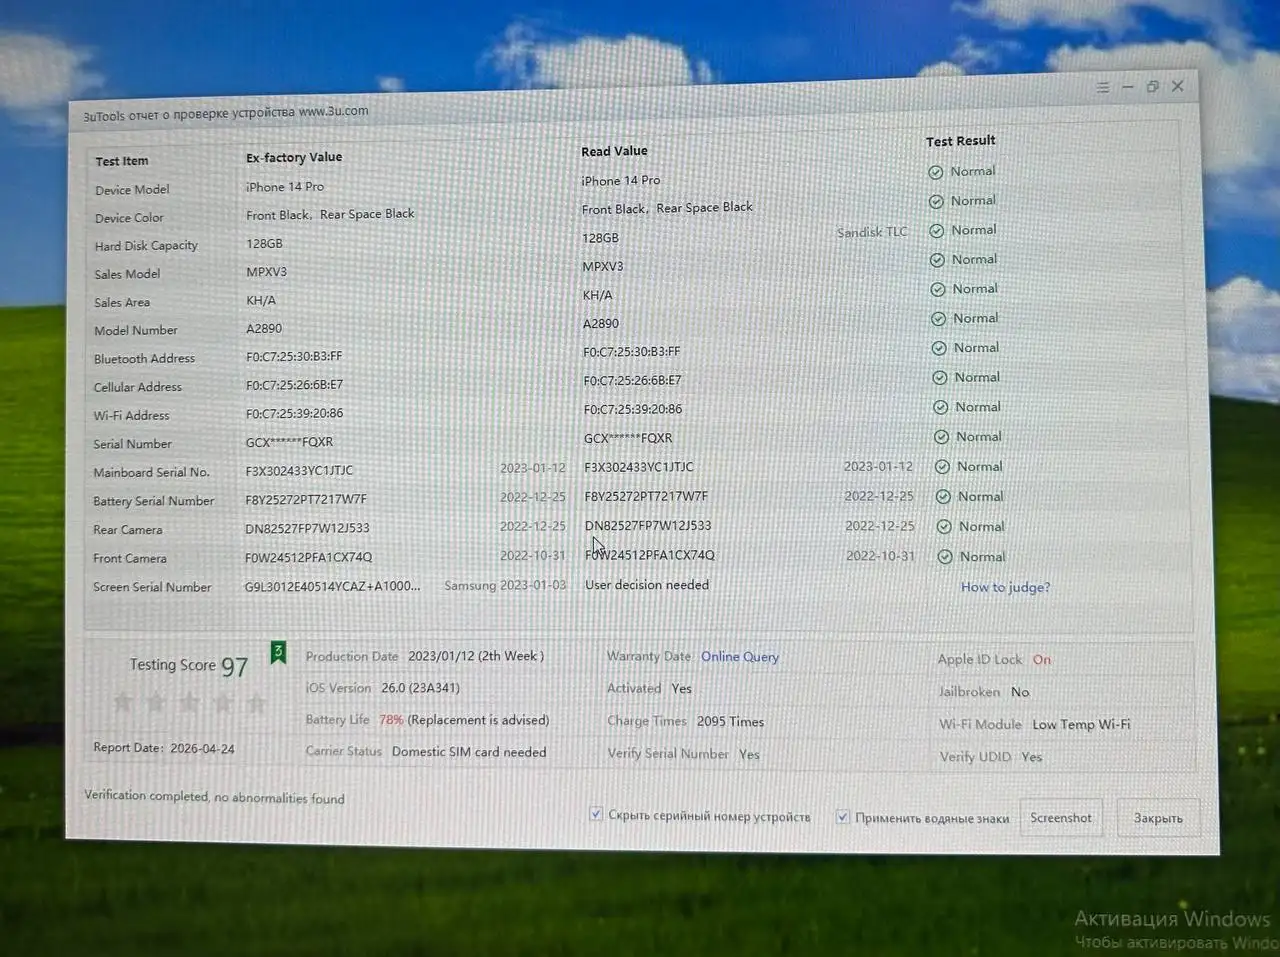1280x957 pixels.
Task: Click the green badge beside score 97
Action: (x=278, y=653)
